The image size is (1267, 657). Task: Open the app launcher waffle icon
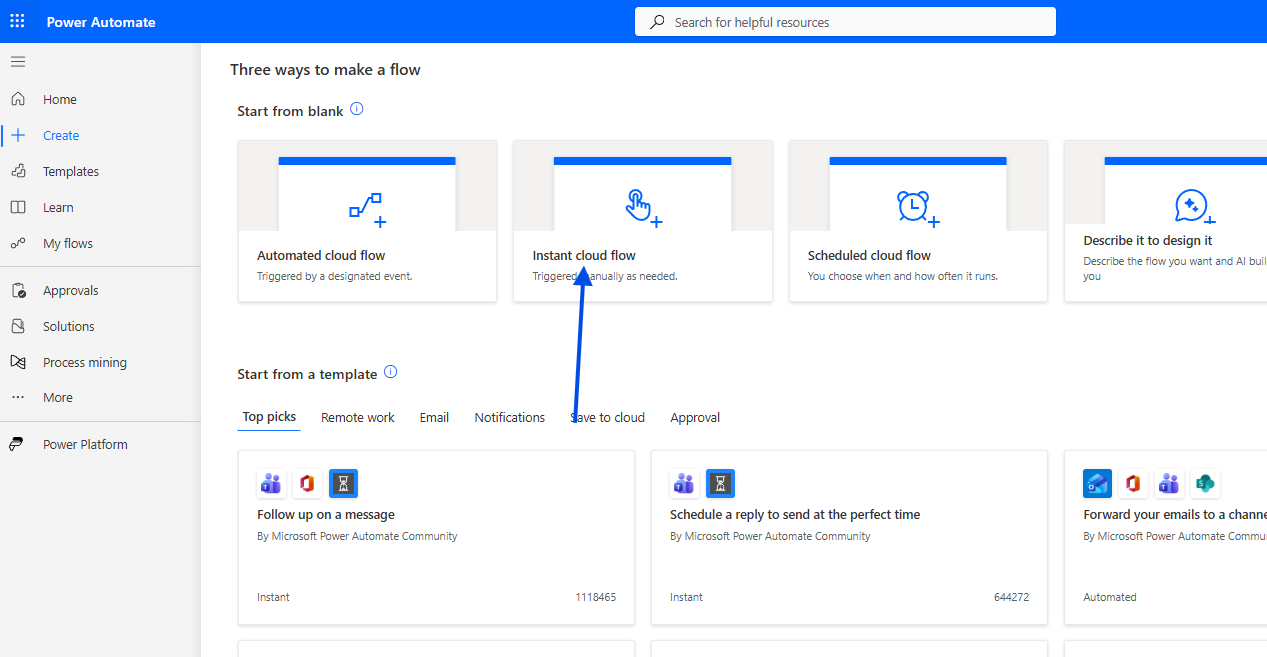pyautogui.click(x=17, y=21)
